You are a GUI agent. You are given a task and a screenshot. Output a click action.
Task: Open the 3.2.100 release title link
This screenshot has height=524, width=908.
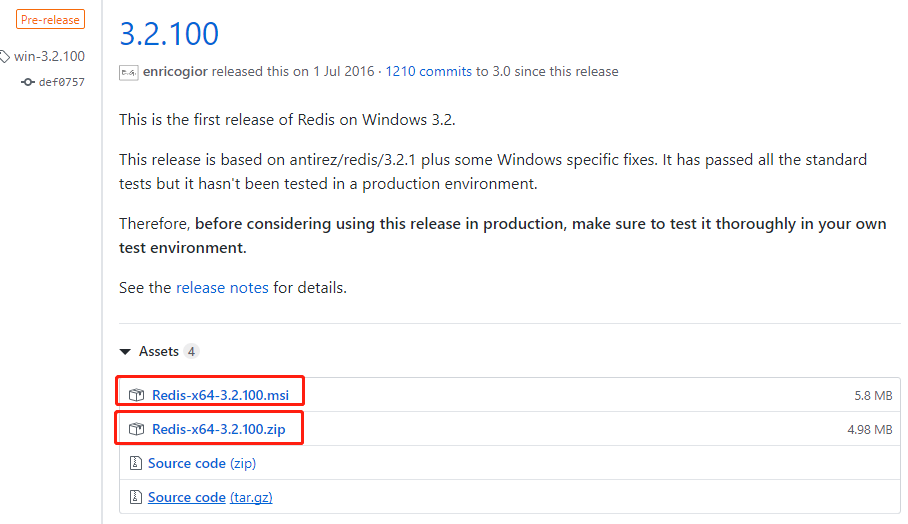pos(168,33)
